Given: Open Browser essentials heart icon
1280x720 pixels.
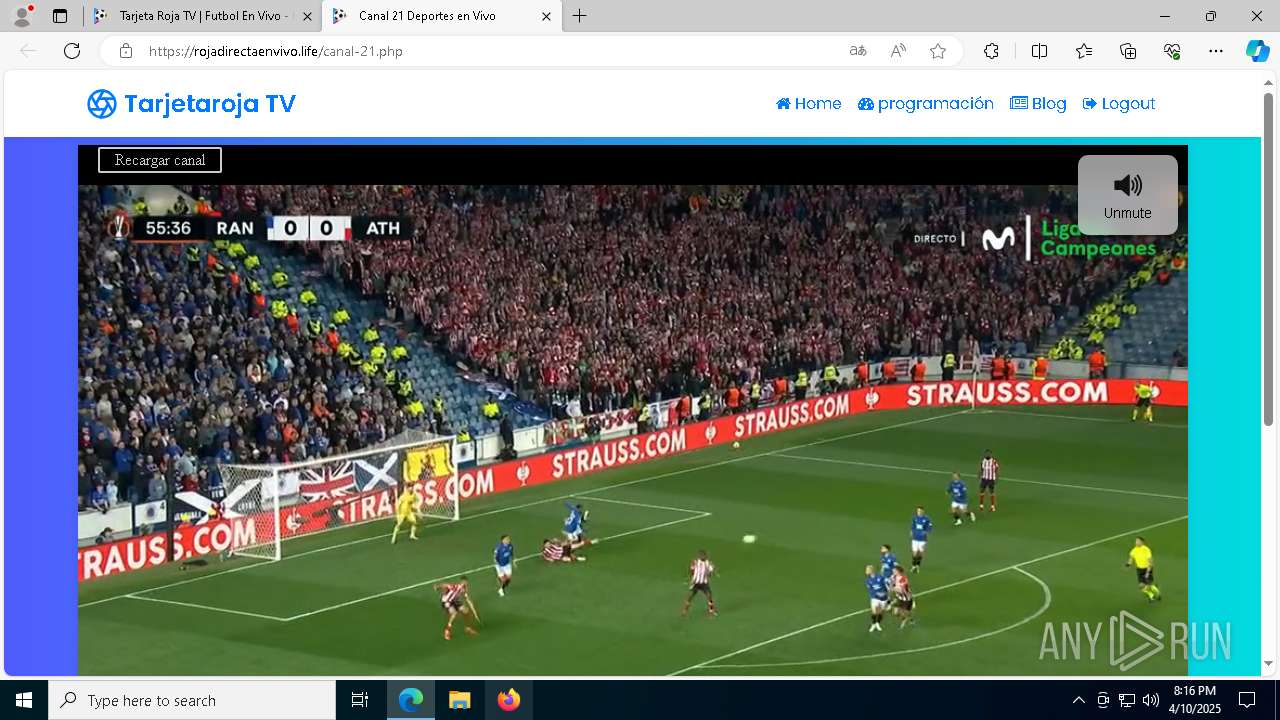Looking at the screenshot, I should [x=1172, y=51].
